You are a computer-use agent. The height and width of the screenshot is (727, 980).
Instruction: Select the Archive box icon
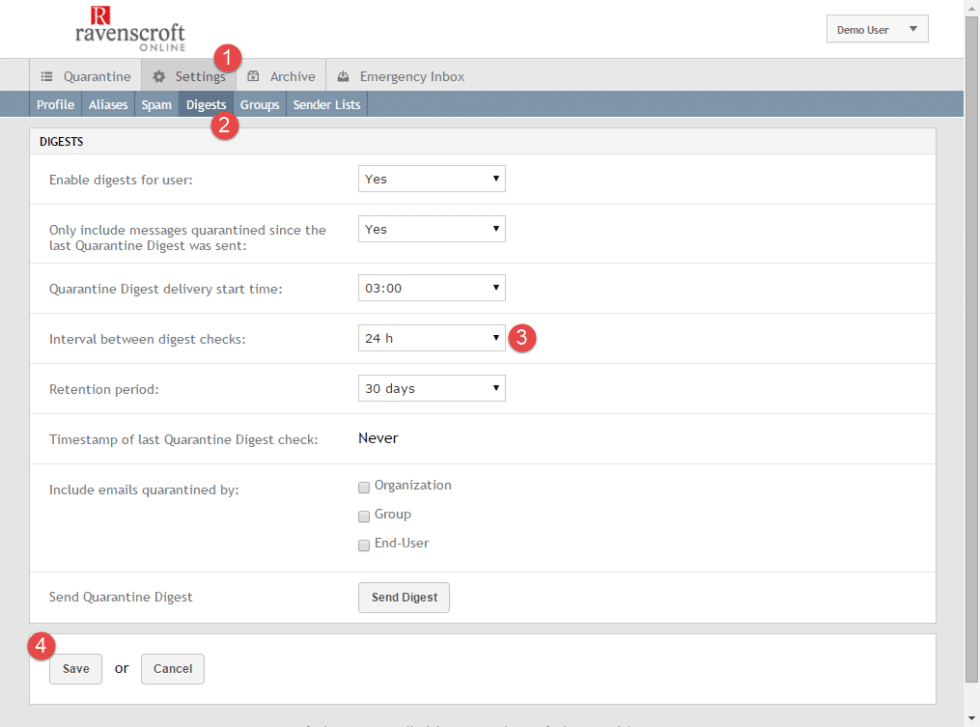pos(254,76)
